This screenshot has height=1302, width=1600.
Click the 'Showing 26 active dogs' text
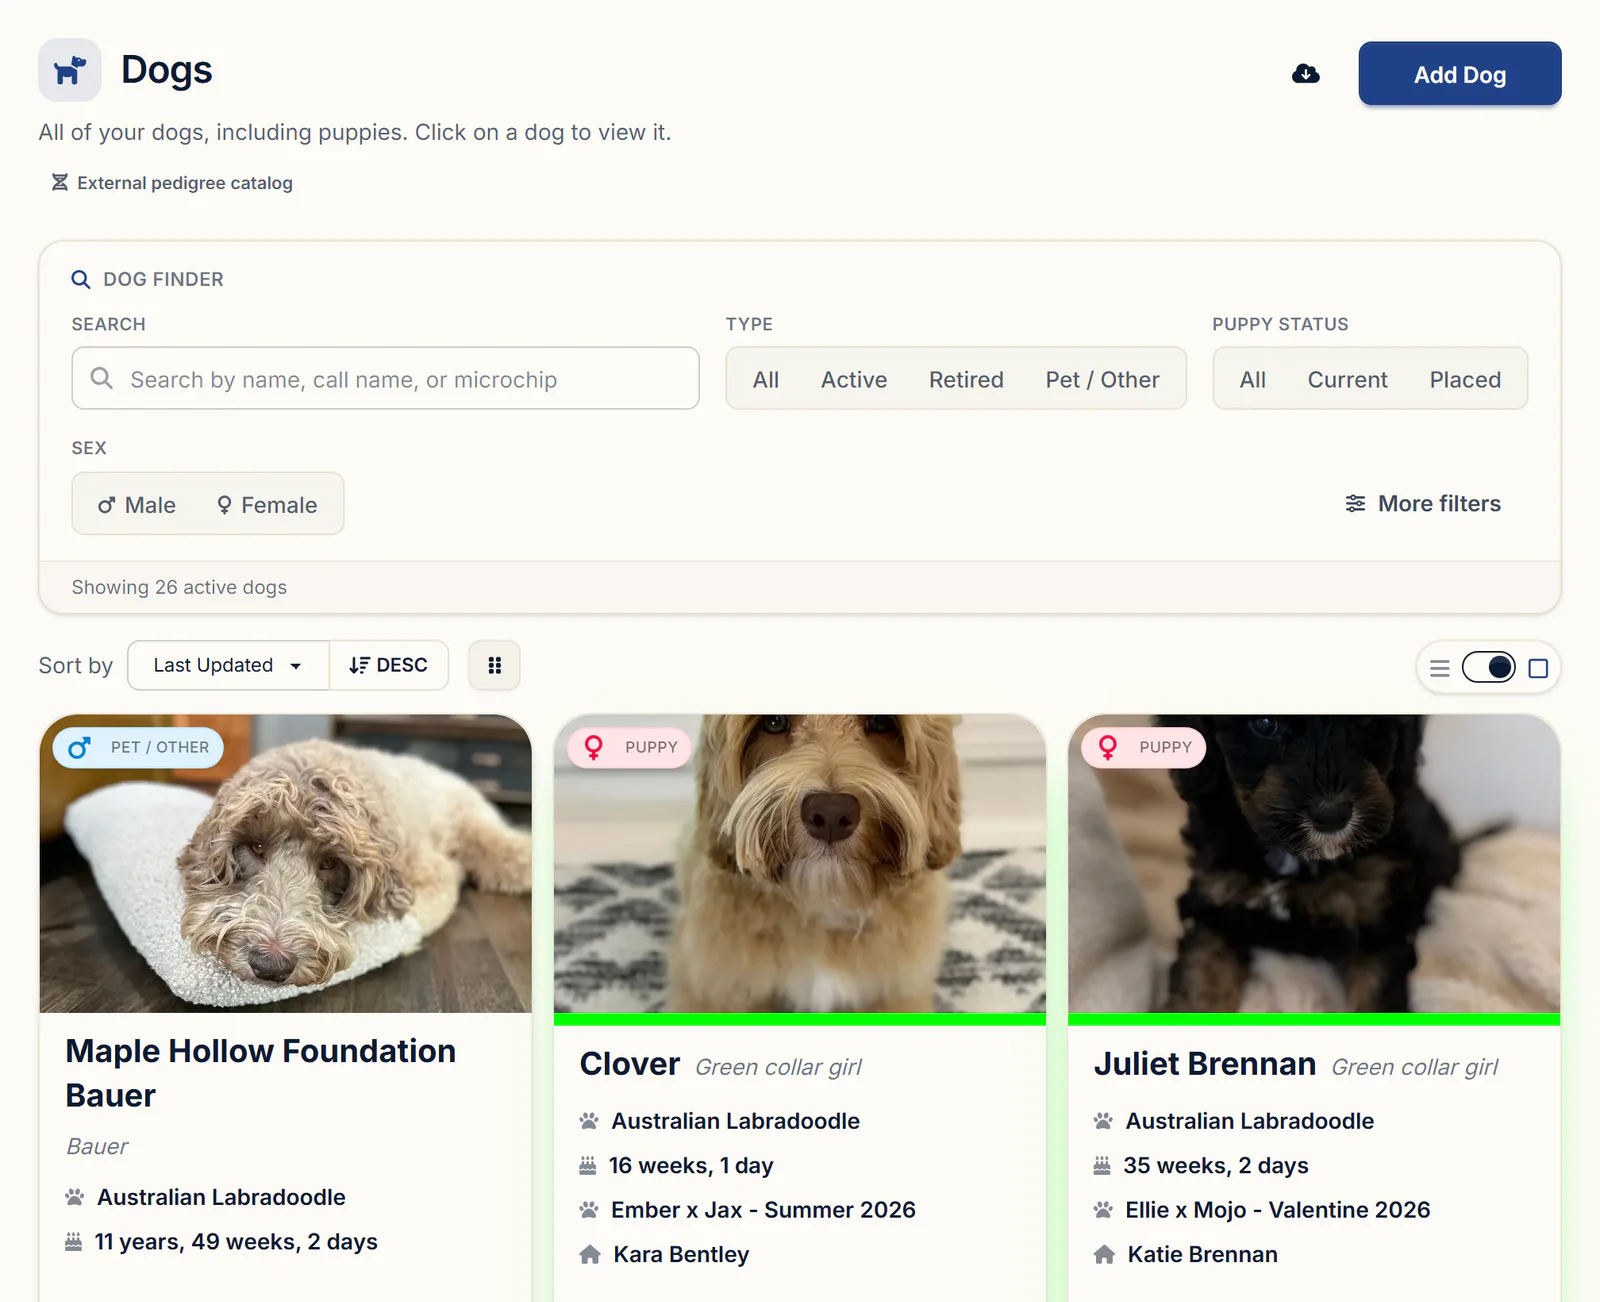[179, 587]
